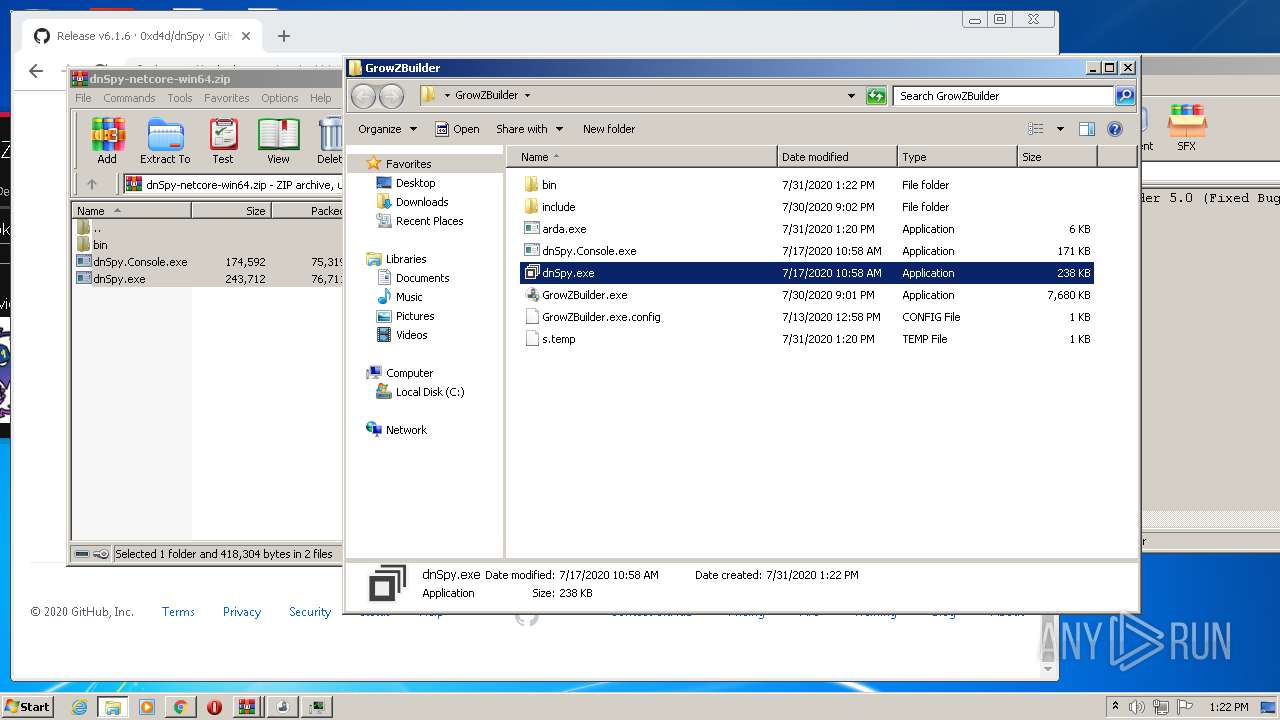Image resolution: width=1280 pixels, height=720 pixels.
Task: Open the Share with dropdown
Action: pyautogui.click(x=530, y=129)
